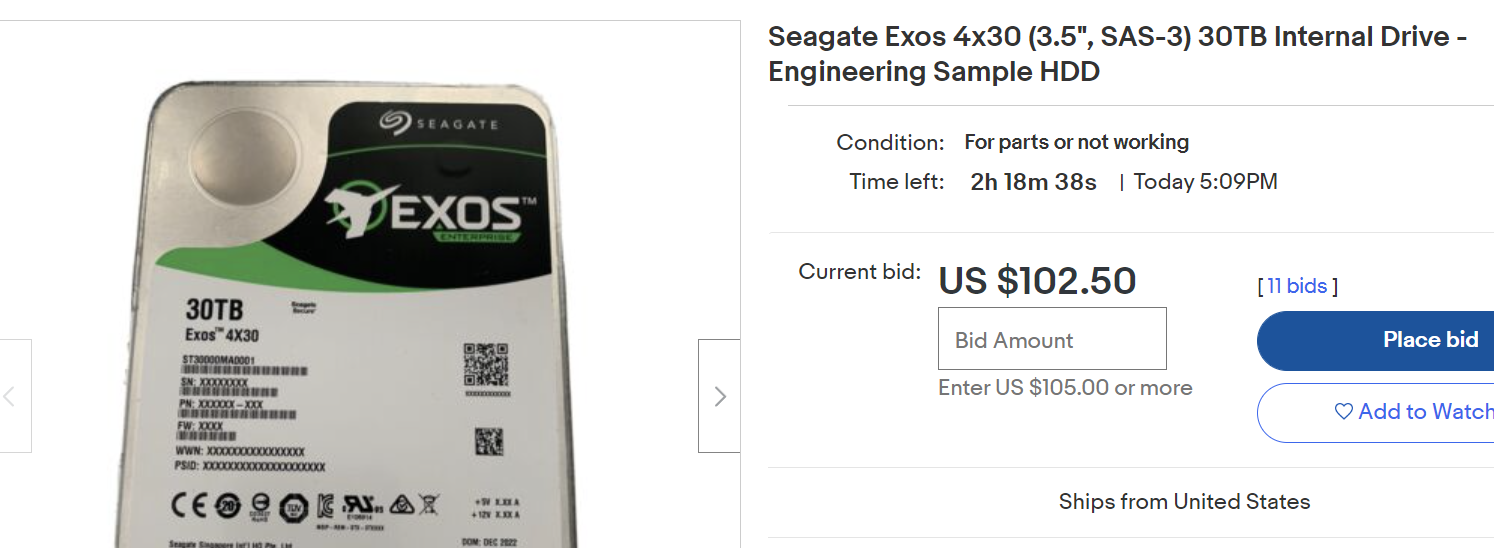Click the crossed-out bin symbol on label
Screen dimensions: 1494x548
click(429, 504)
